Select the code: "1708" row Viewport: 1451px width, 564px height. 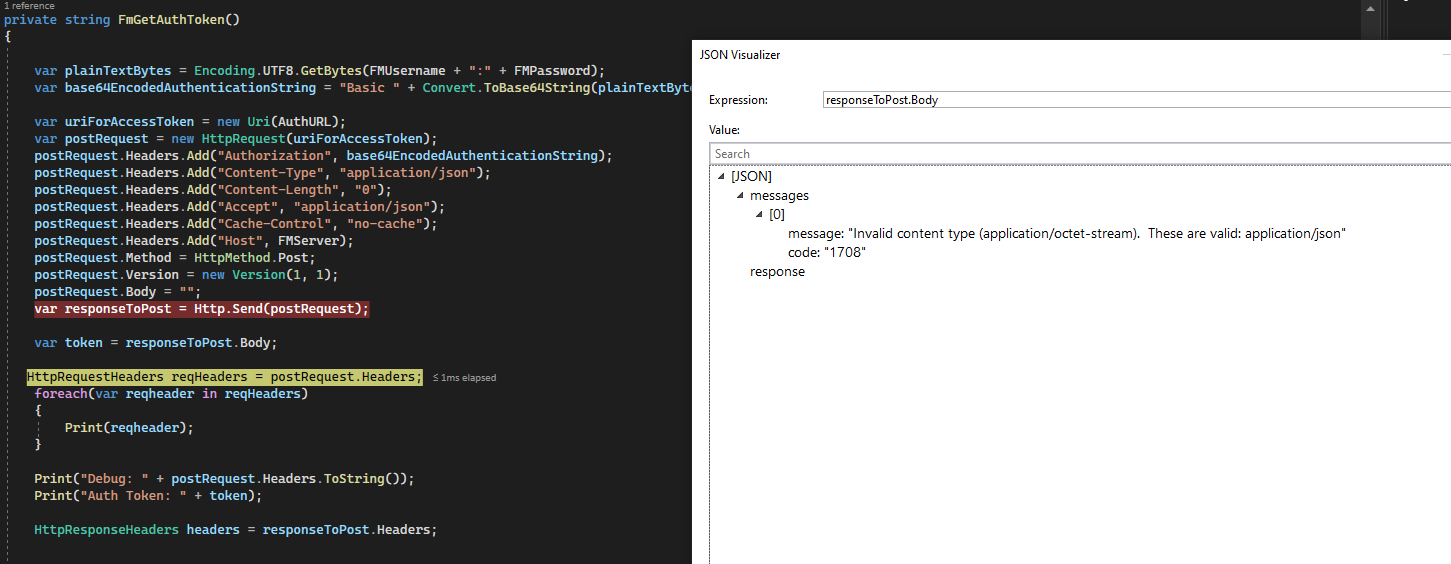coord(826,252)
